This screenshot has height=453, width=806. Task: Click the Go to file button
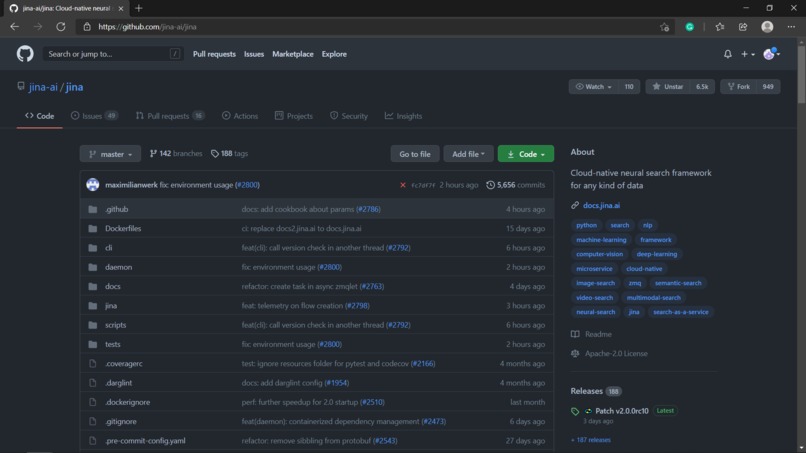point(415,154)
